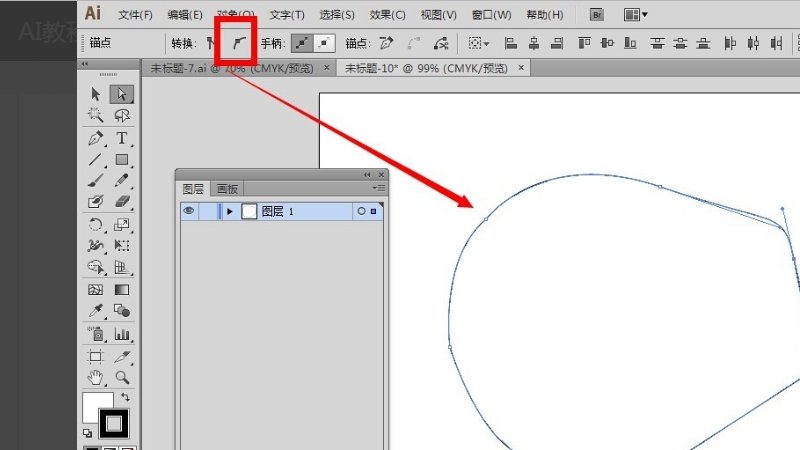Click horizontal align left icon
Screen dimensions: 800x450
511,43
